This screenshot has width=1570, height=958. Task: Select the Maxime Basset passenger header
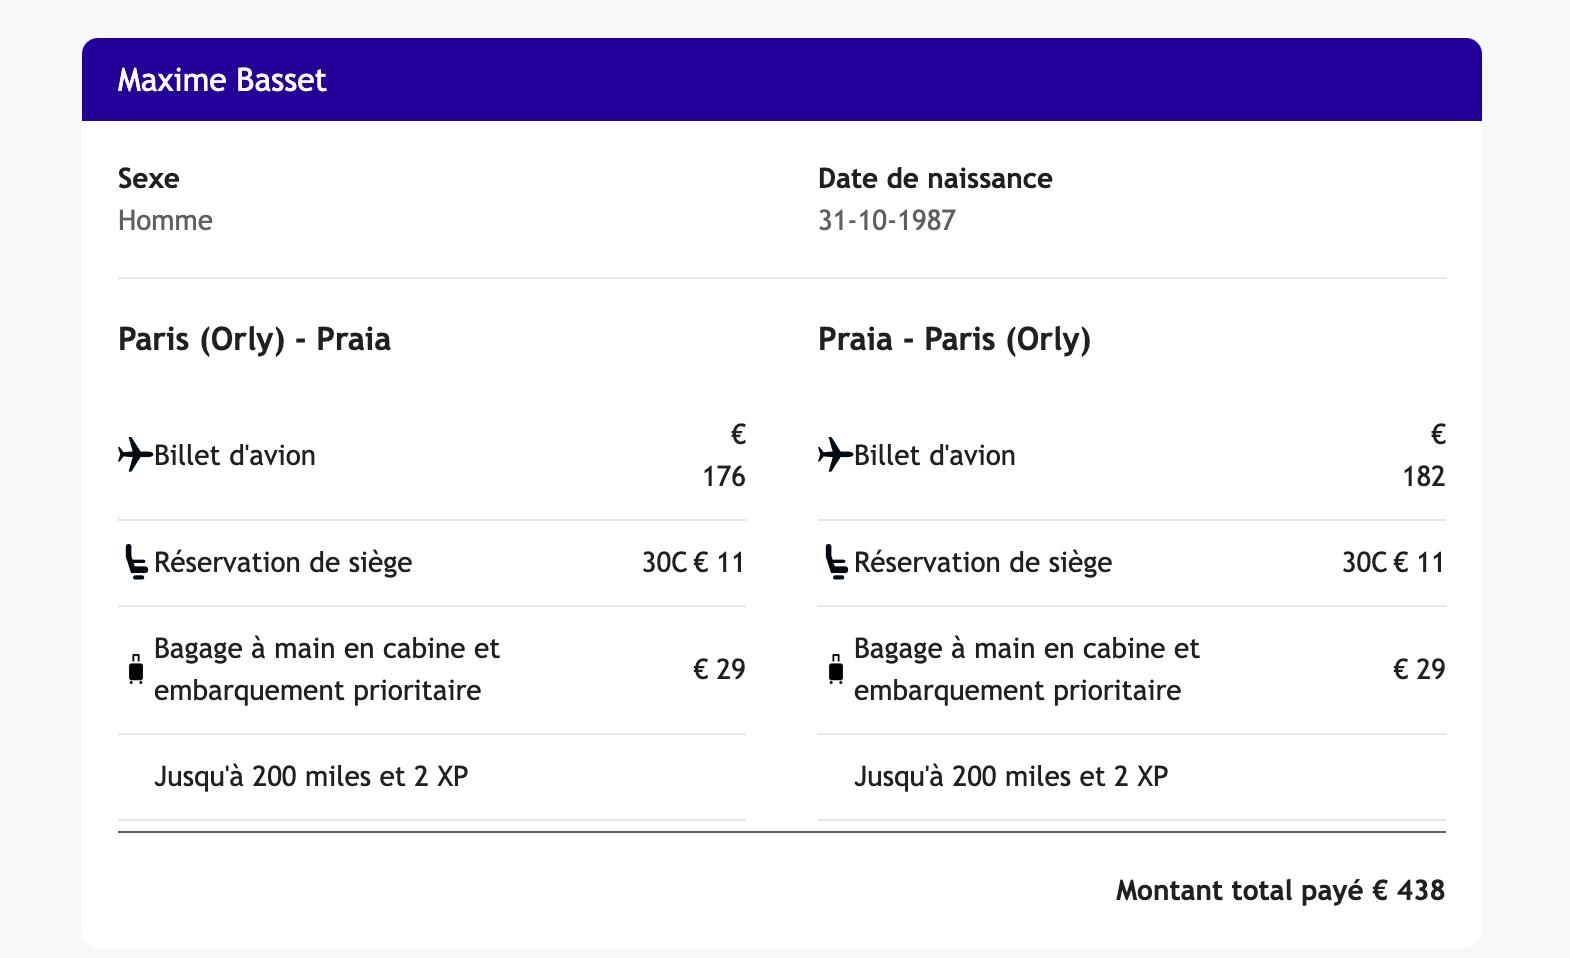(222, 80)
